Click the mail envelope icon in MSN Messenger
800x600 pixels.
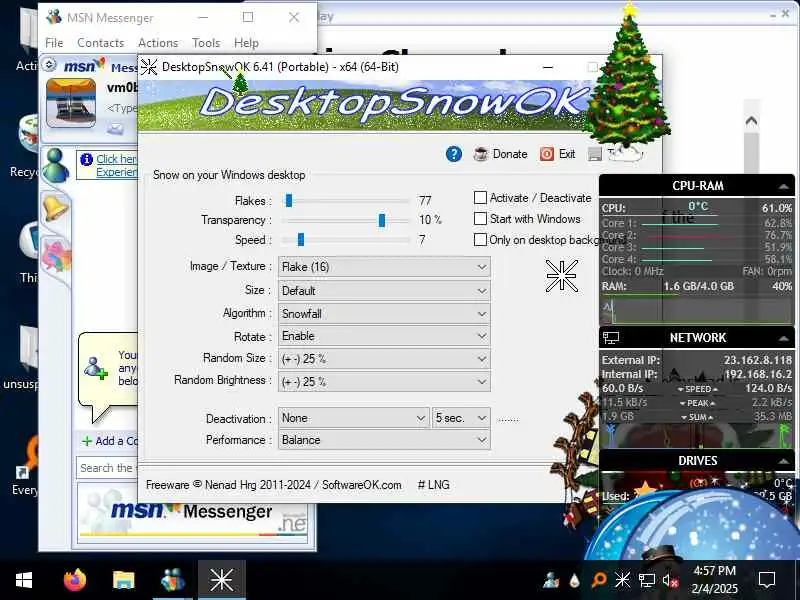pyautogui.click(x=115, y=128)
